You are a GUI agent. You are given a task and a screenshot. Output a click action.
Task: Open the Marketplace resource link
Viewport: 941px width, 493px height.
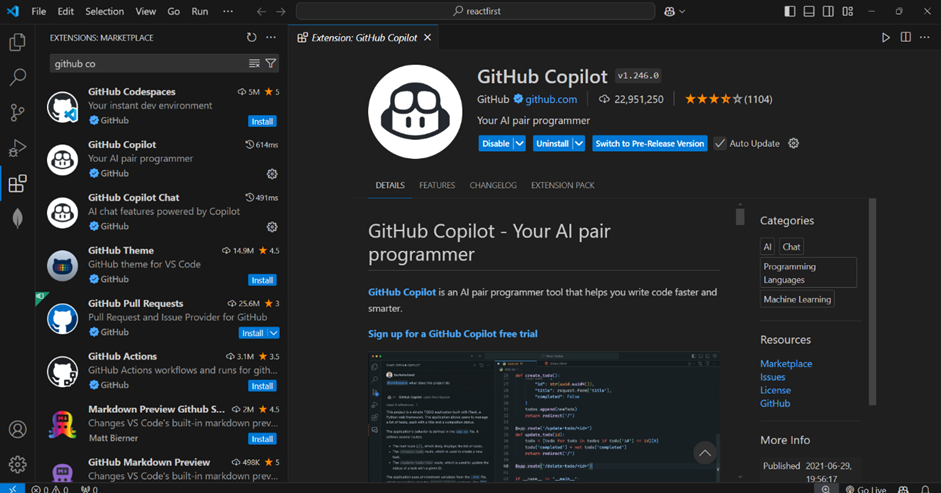[786, 364]
